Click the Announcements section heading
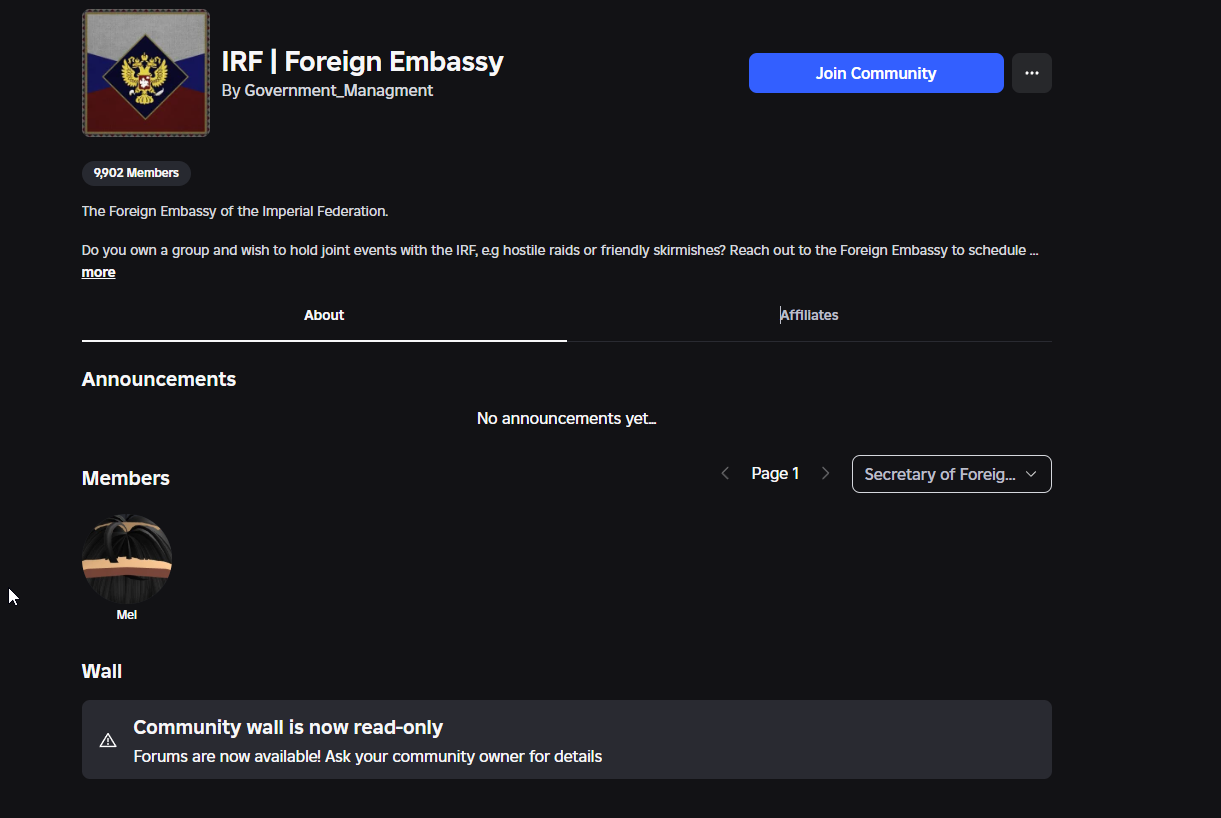 (159, 379)
